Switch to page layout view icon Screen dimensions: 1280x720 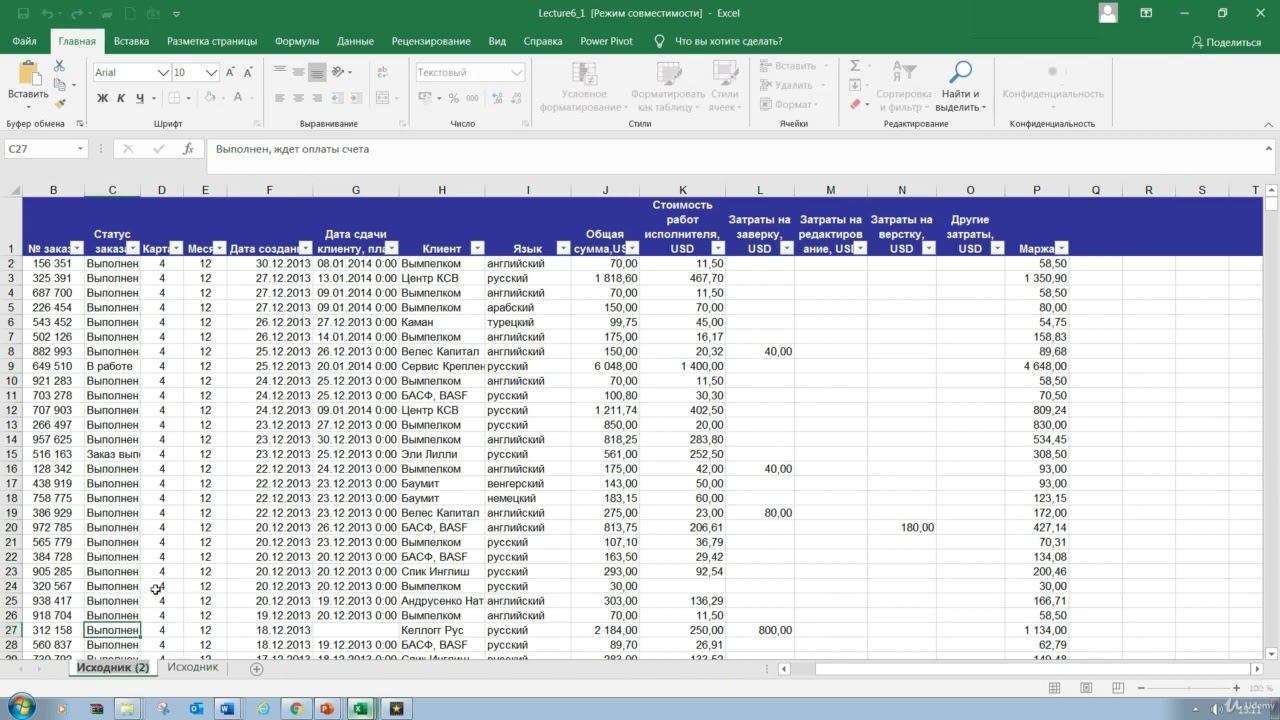[x=1086, y=688]
